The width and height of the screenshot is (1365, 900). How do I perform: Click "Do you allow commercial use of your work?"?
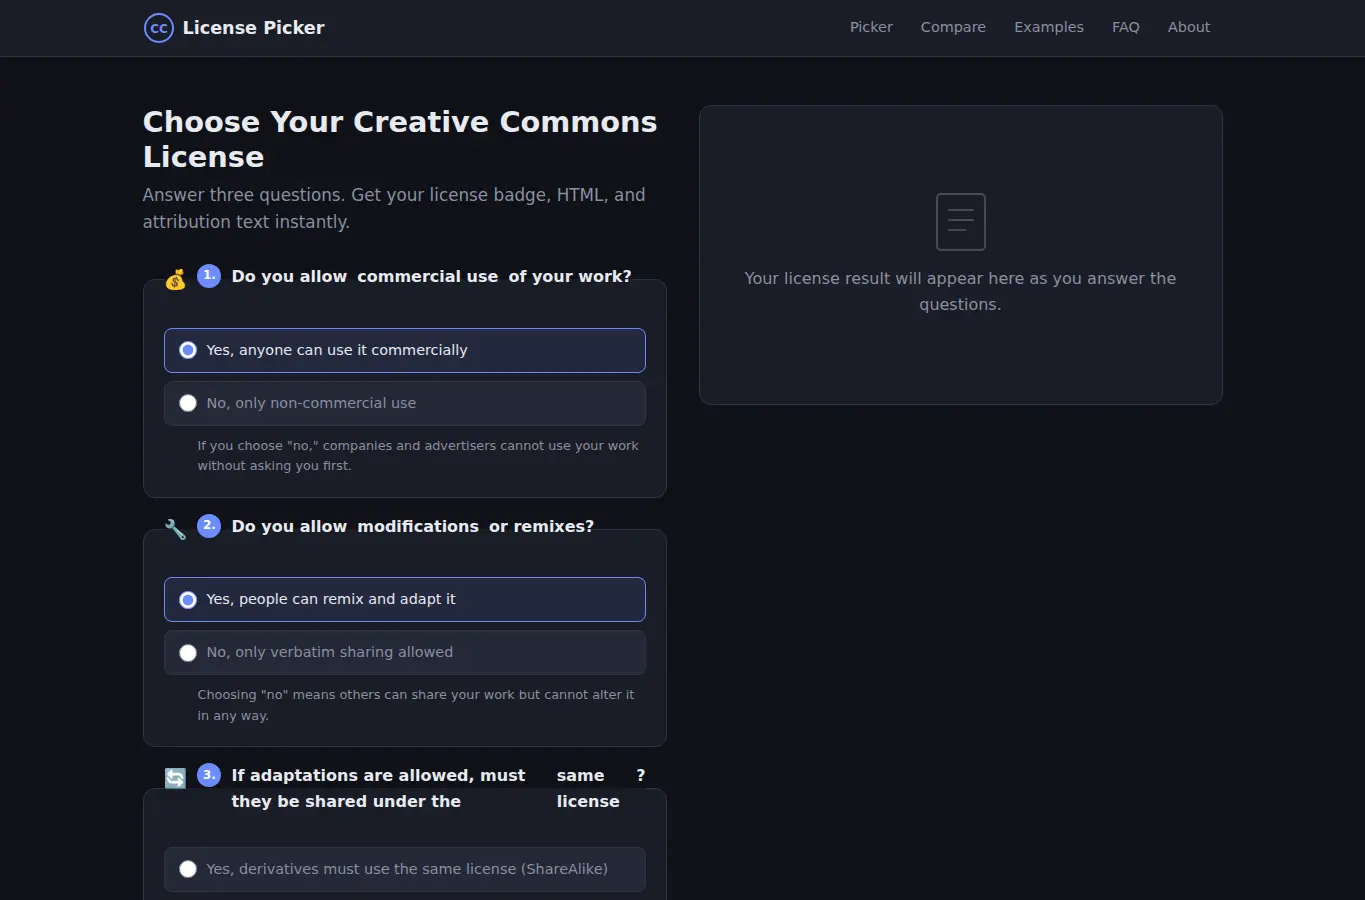pos(431,276)
